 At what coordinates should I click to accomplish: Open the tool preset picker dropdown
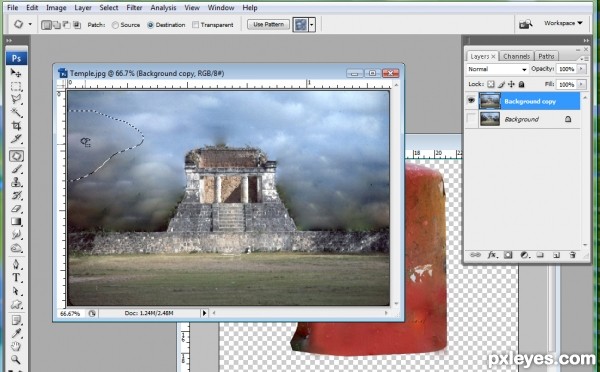click(x=30, y=24)
